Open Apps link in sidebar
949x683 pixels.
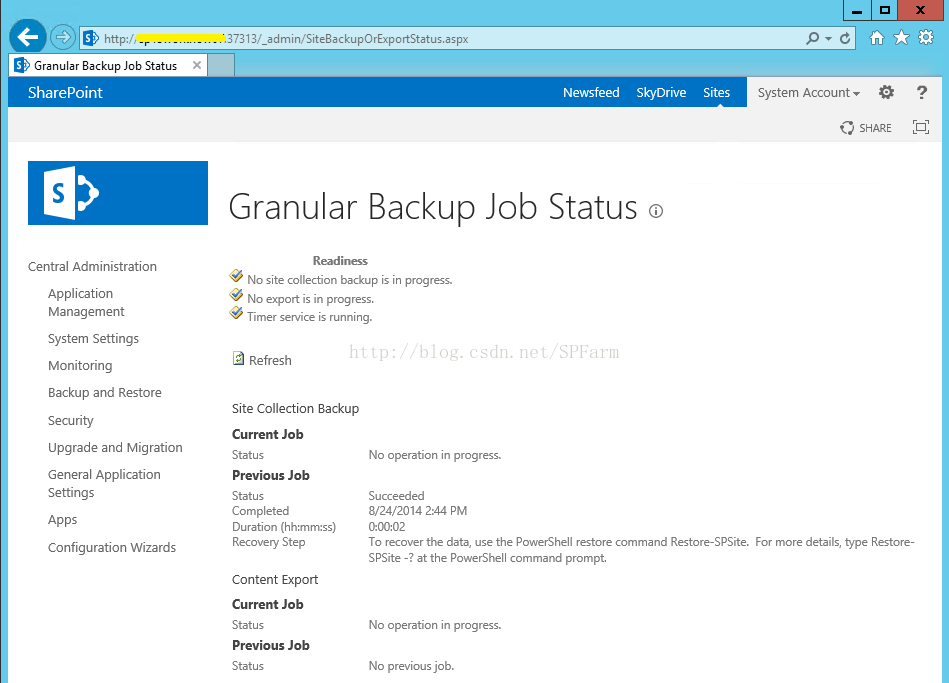point(62,520)
